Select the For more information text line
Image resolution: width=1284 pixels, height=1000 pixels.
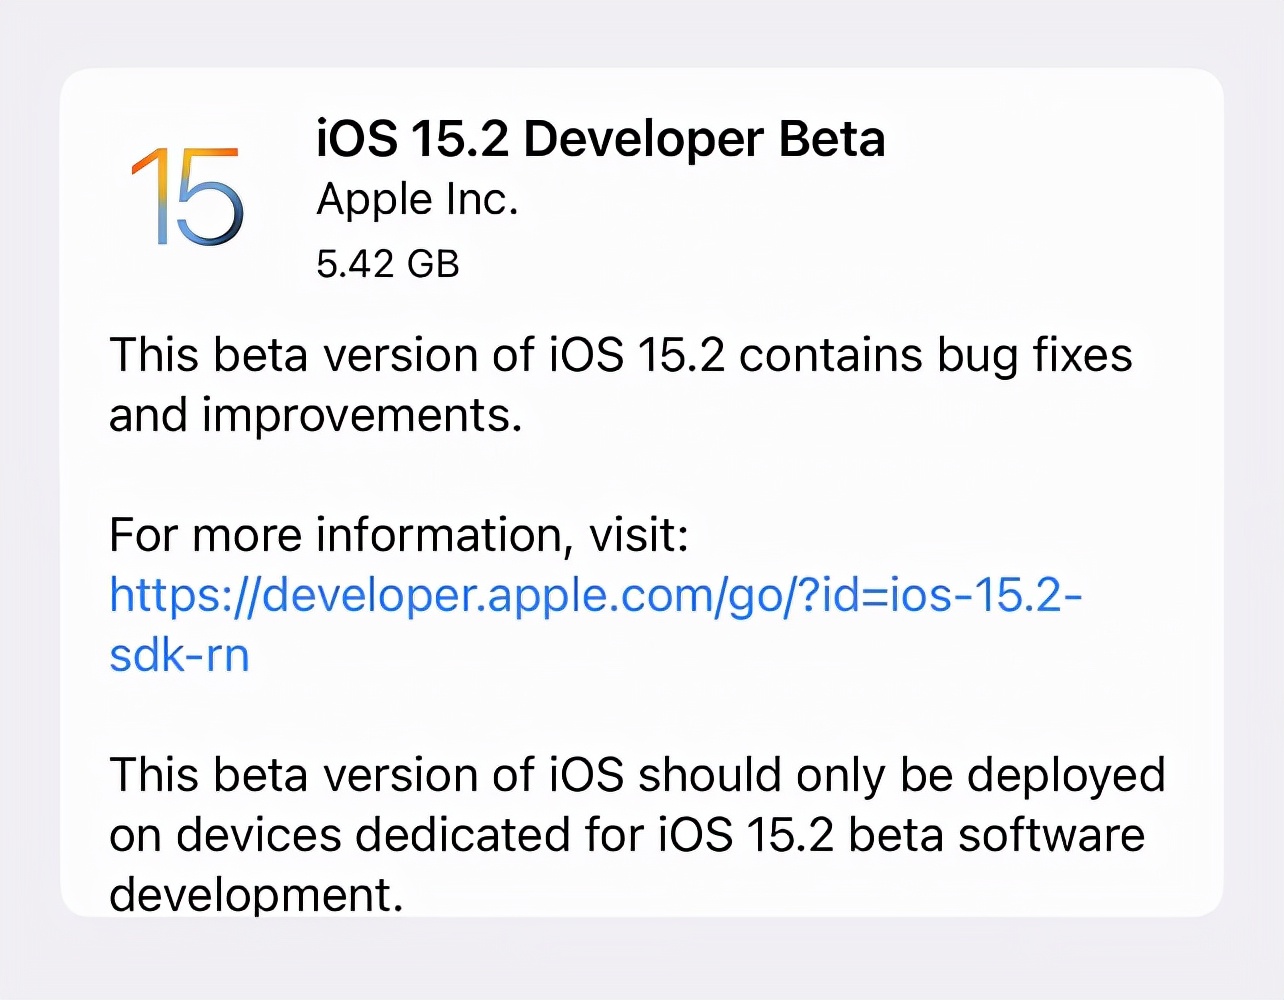(x=398, y=534)
